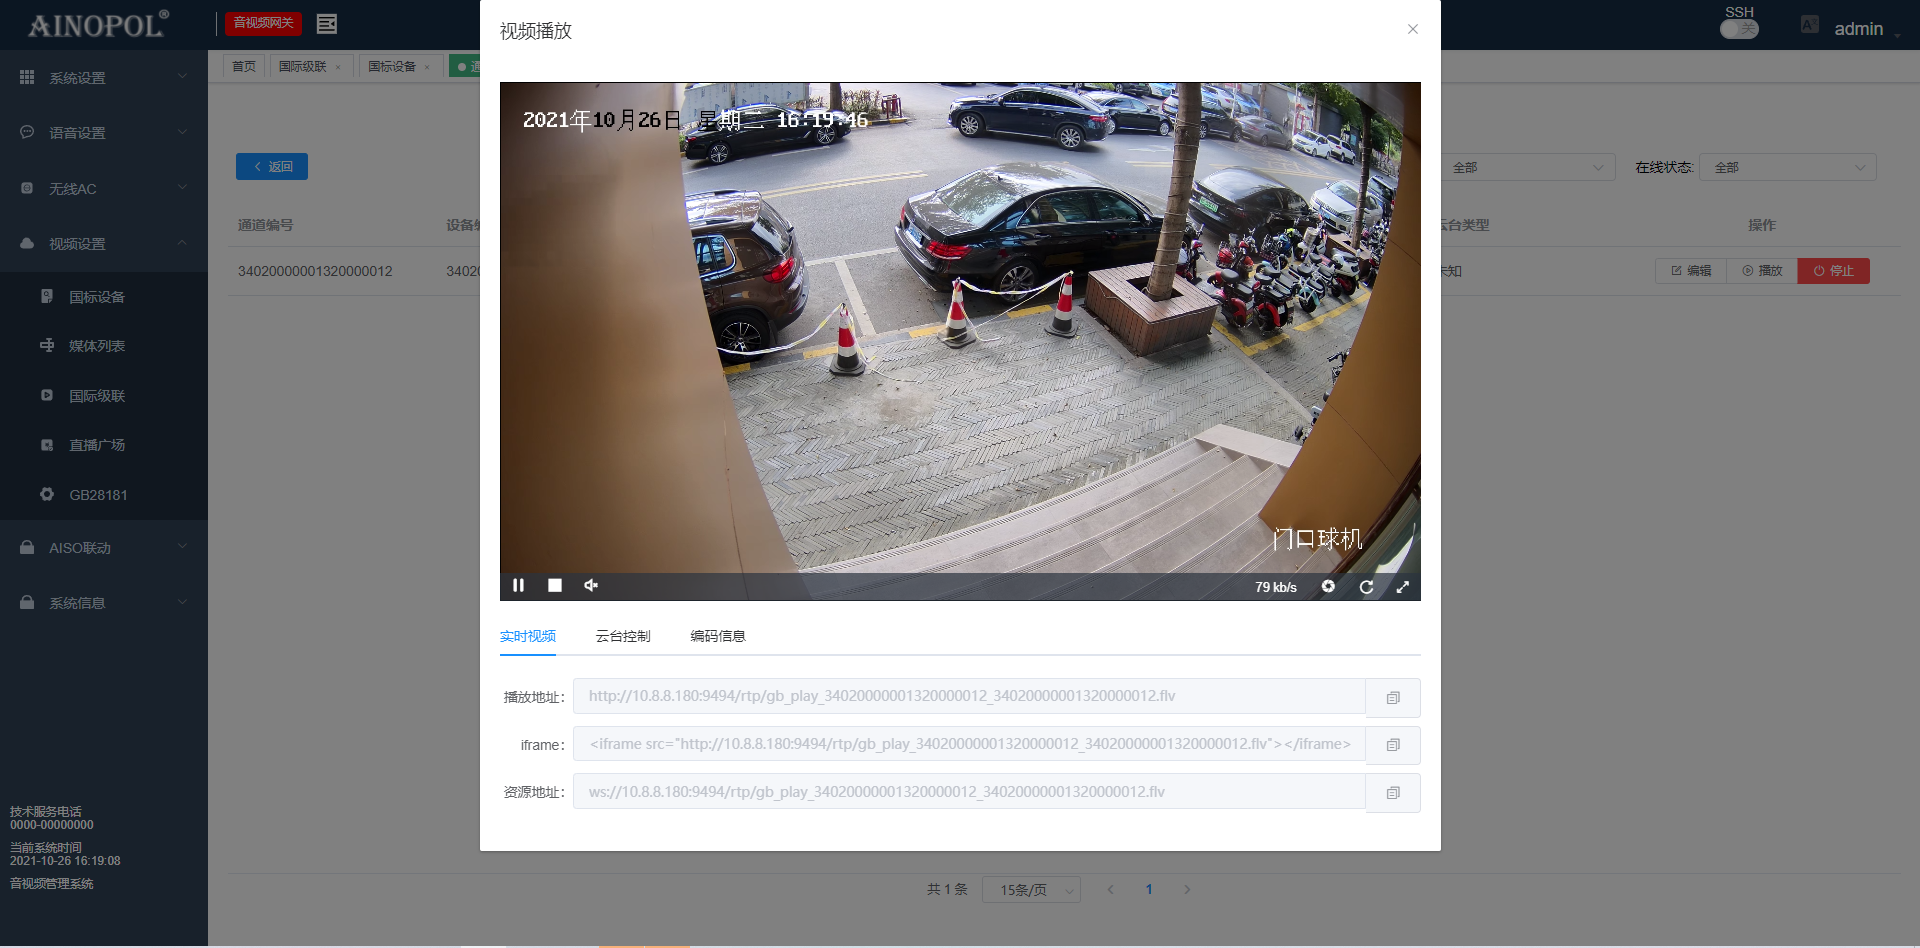Open the 编码信息 tab
Image resolution: width=1920 pixels, height=948 pixels.
click(717, 636)
